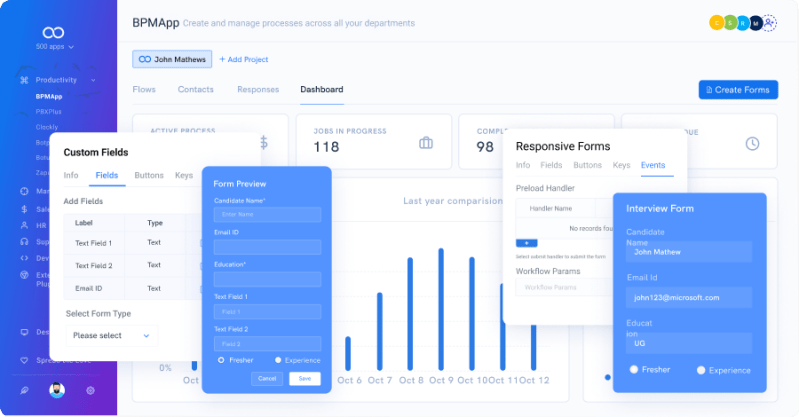799x417 pixels.
Task: Switch to the Flows tab
Action: 144,89
